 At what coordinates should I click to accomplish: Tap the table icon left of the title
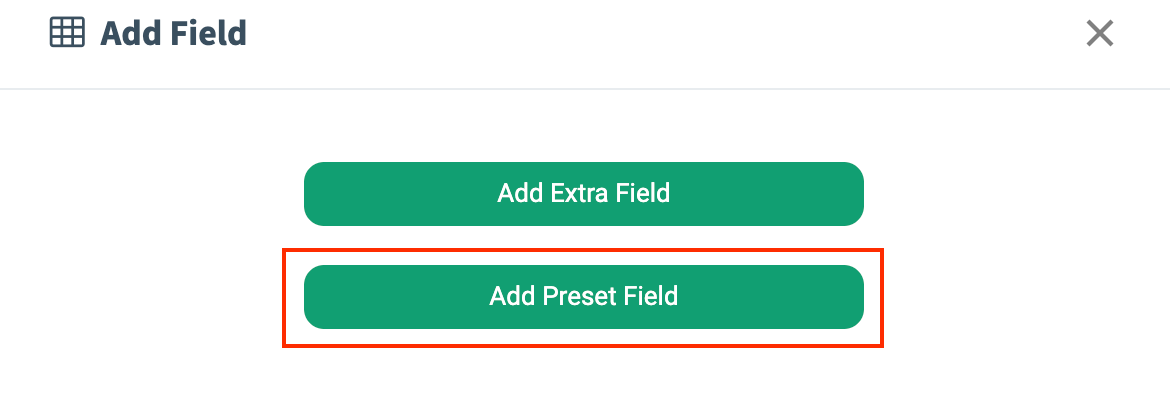pos(67,33)
